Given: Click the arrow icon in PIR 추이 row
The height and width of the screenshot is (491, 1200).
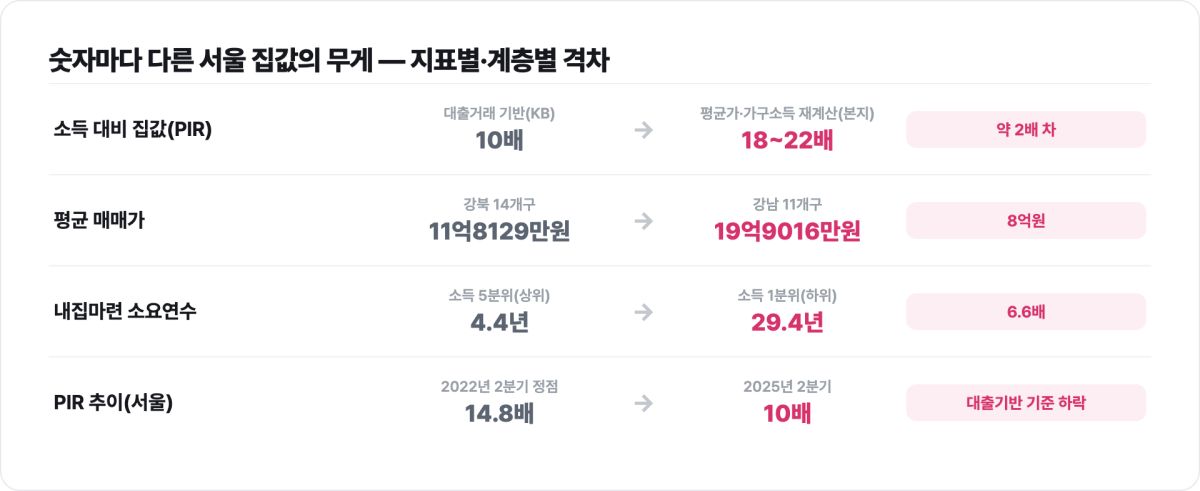Looking at the screenshot, I should (644, 403).
